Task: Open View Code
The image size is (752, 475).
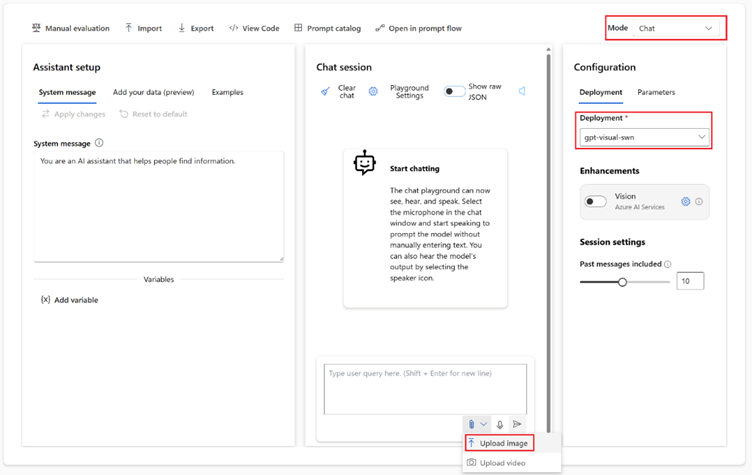Action: click(254, 28)
